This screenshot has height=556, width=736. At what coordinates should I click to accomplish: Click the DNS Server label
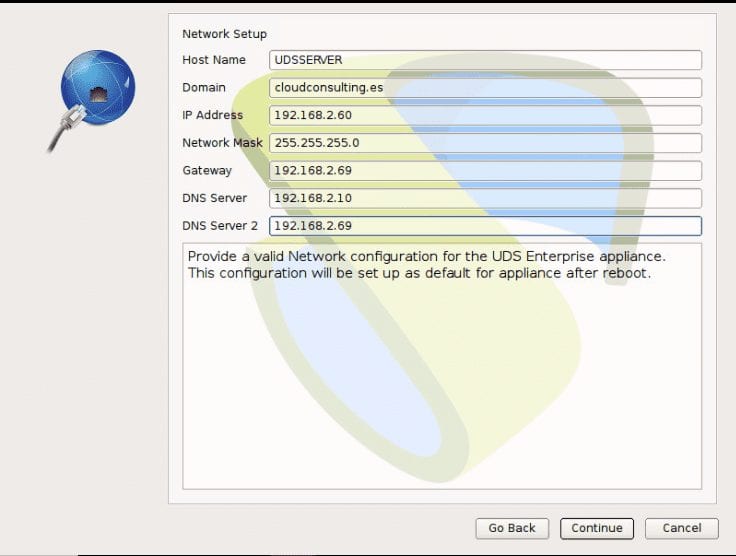(214, 198)
